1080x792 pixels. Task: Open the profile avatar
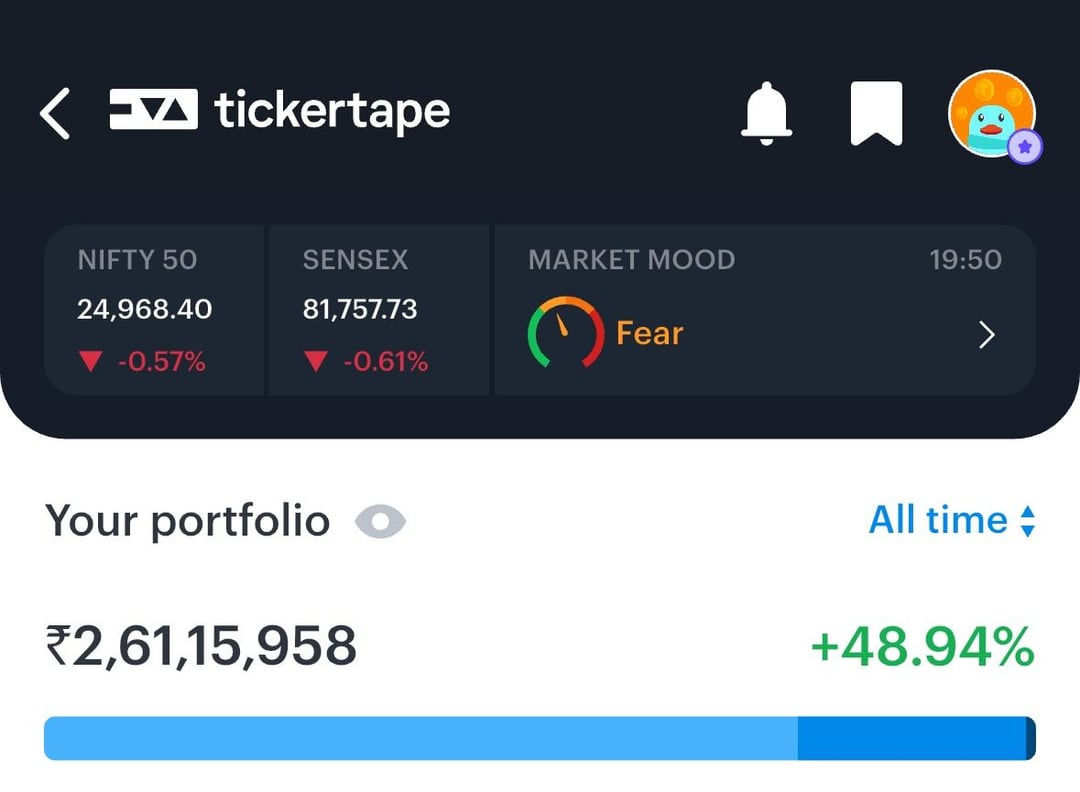pos(990,113)
